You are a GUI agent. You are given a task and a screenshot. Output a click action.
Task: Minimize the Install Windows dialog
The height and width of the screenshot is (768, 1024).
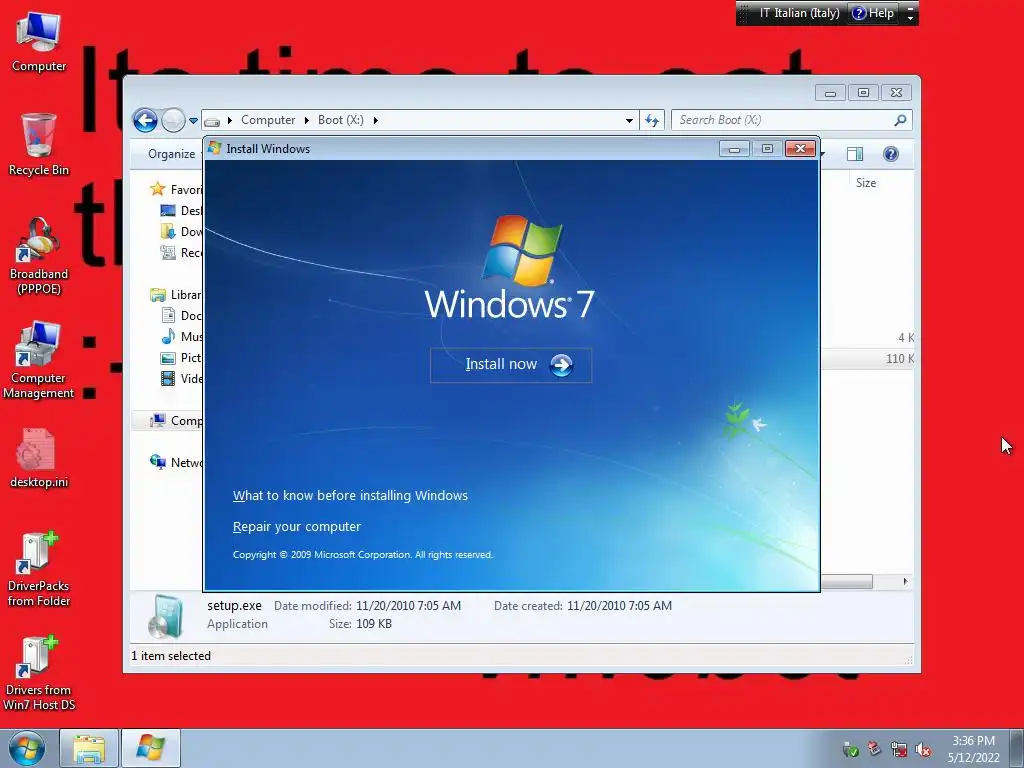tap(734, 150)
